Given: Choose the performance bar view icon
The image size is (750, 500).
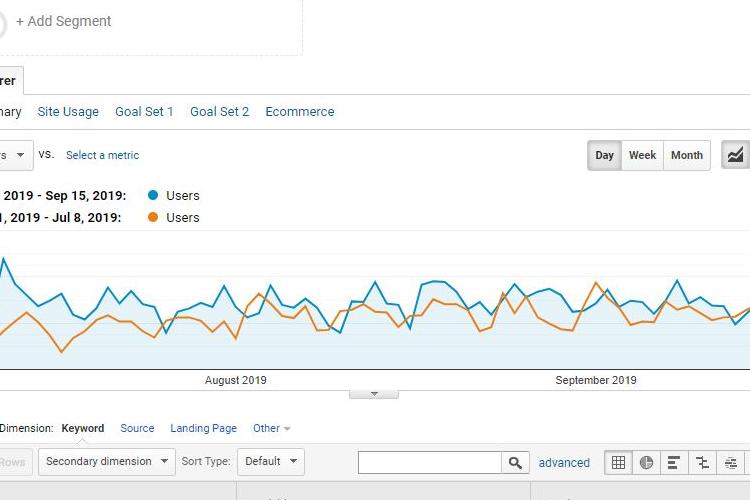Looking at the screenshot, I should coord(675,462).
